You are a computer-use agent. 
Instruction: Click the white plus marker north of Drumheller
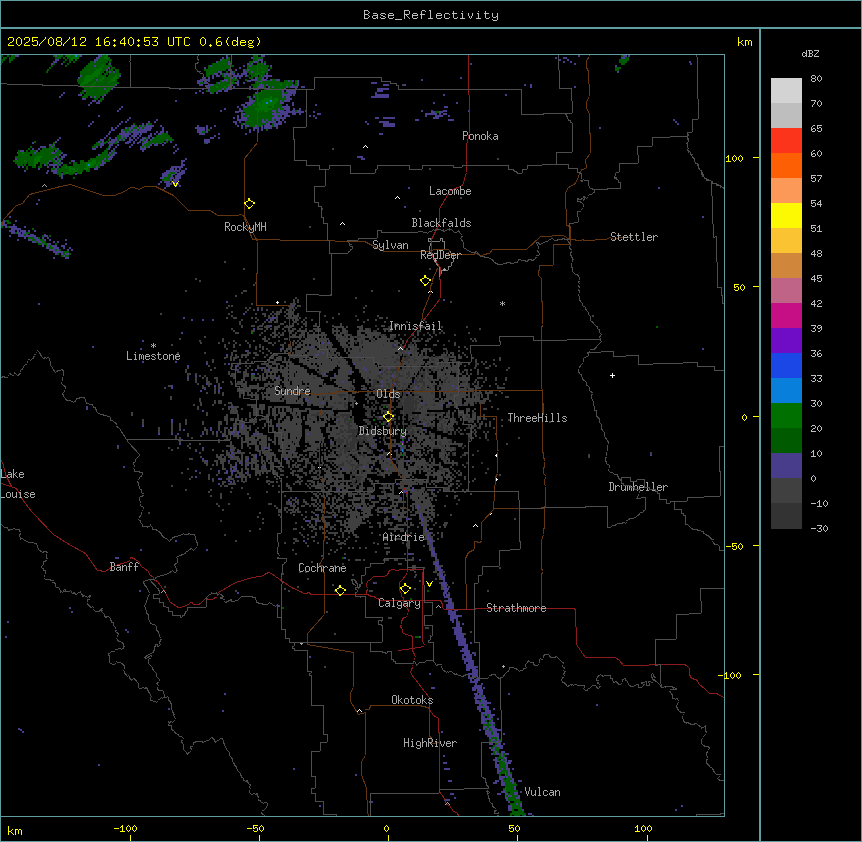pos(612,375)
